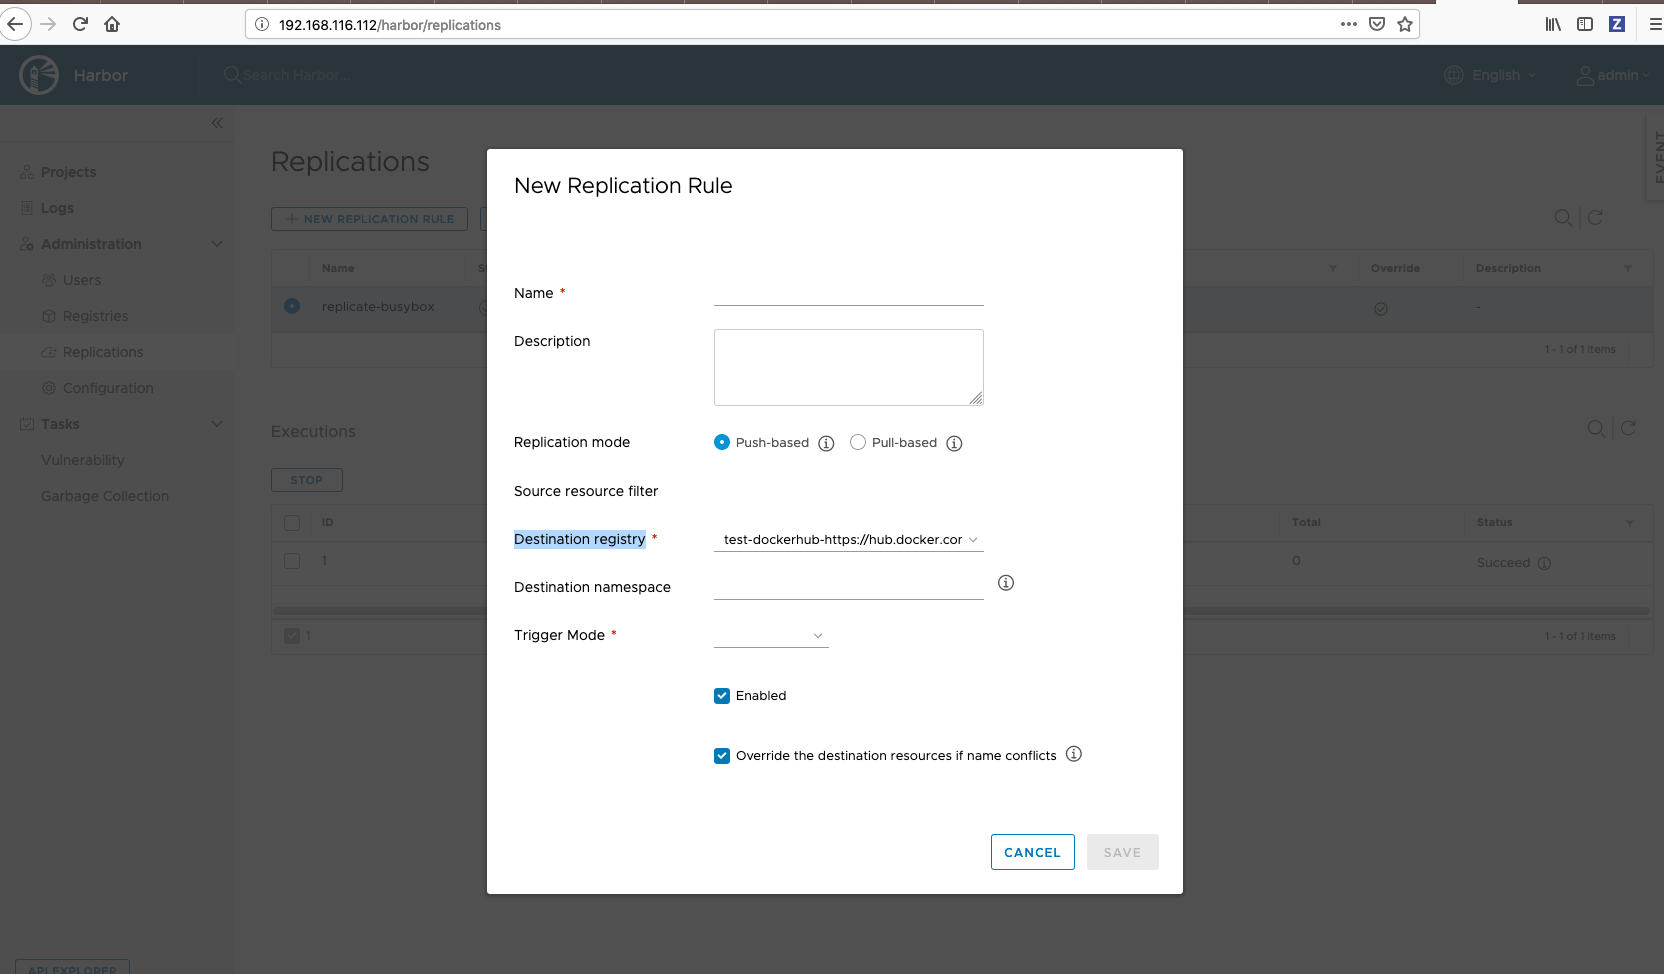View the Destination namespace info tooltip

coord(1005,582)
